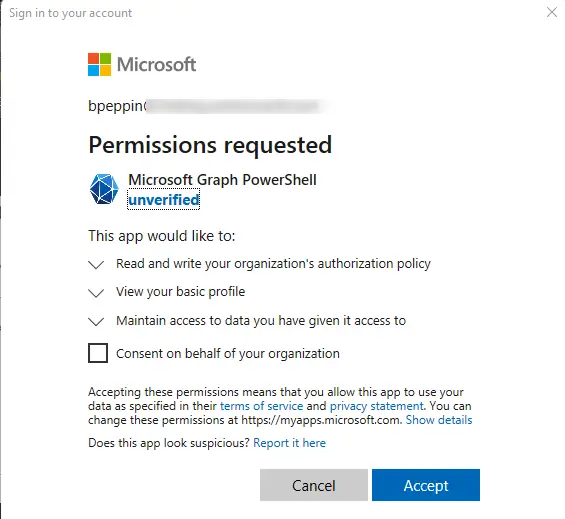Report the app via Report it here
This screenshot has height=519, width=565.
tap(289, 443)
